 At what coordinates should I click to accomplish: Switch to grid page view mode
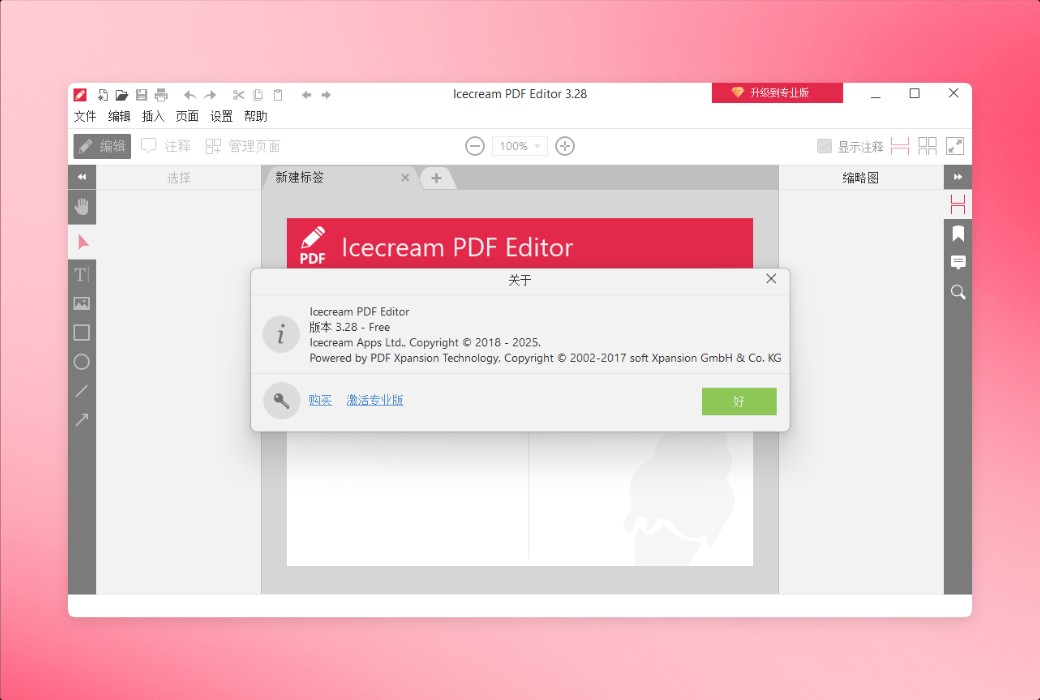point(927,146)
